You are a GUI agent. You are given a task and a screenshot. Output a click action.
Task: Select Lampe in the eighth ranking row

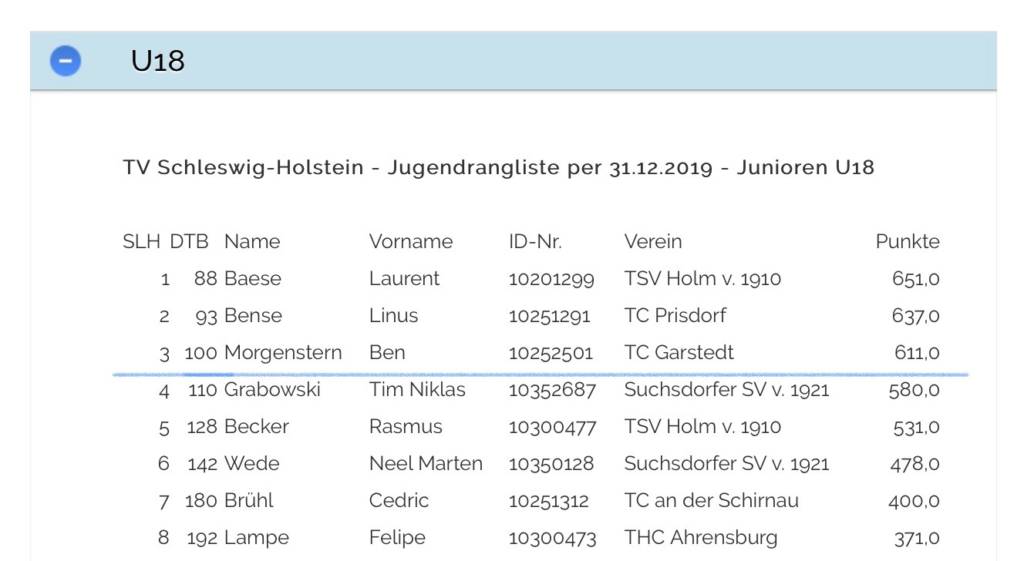point(257,538)
